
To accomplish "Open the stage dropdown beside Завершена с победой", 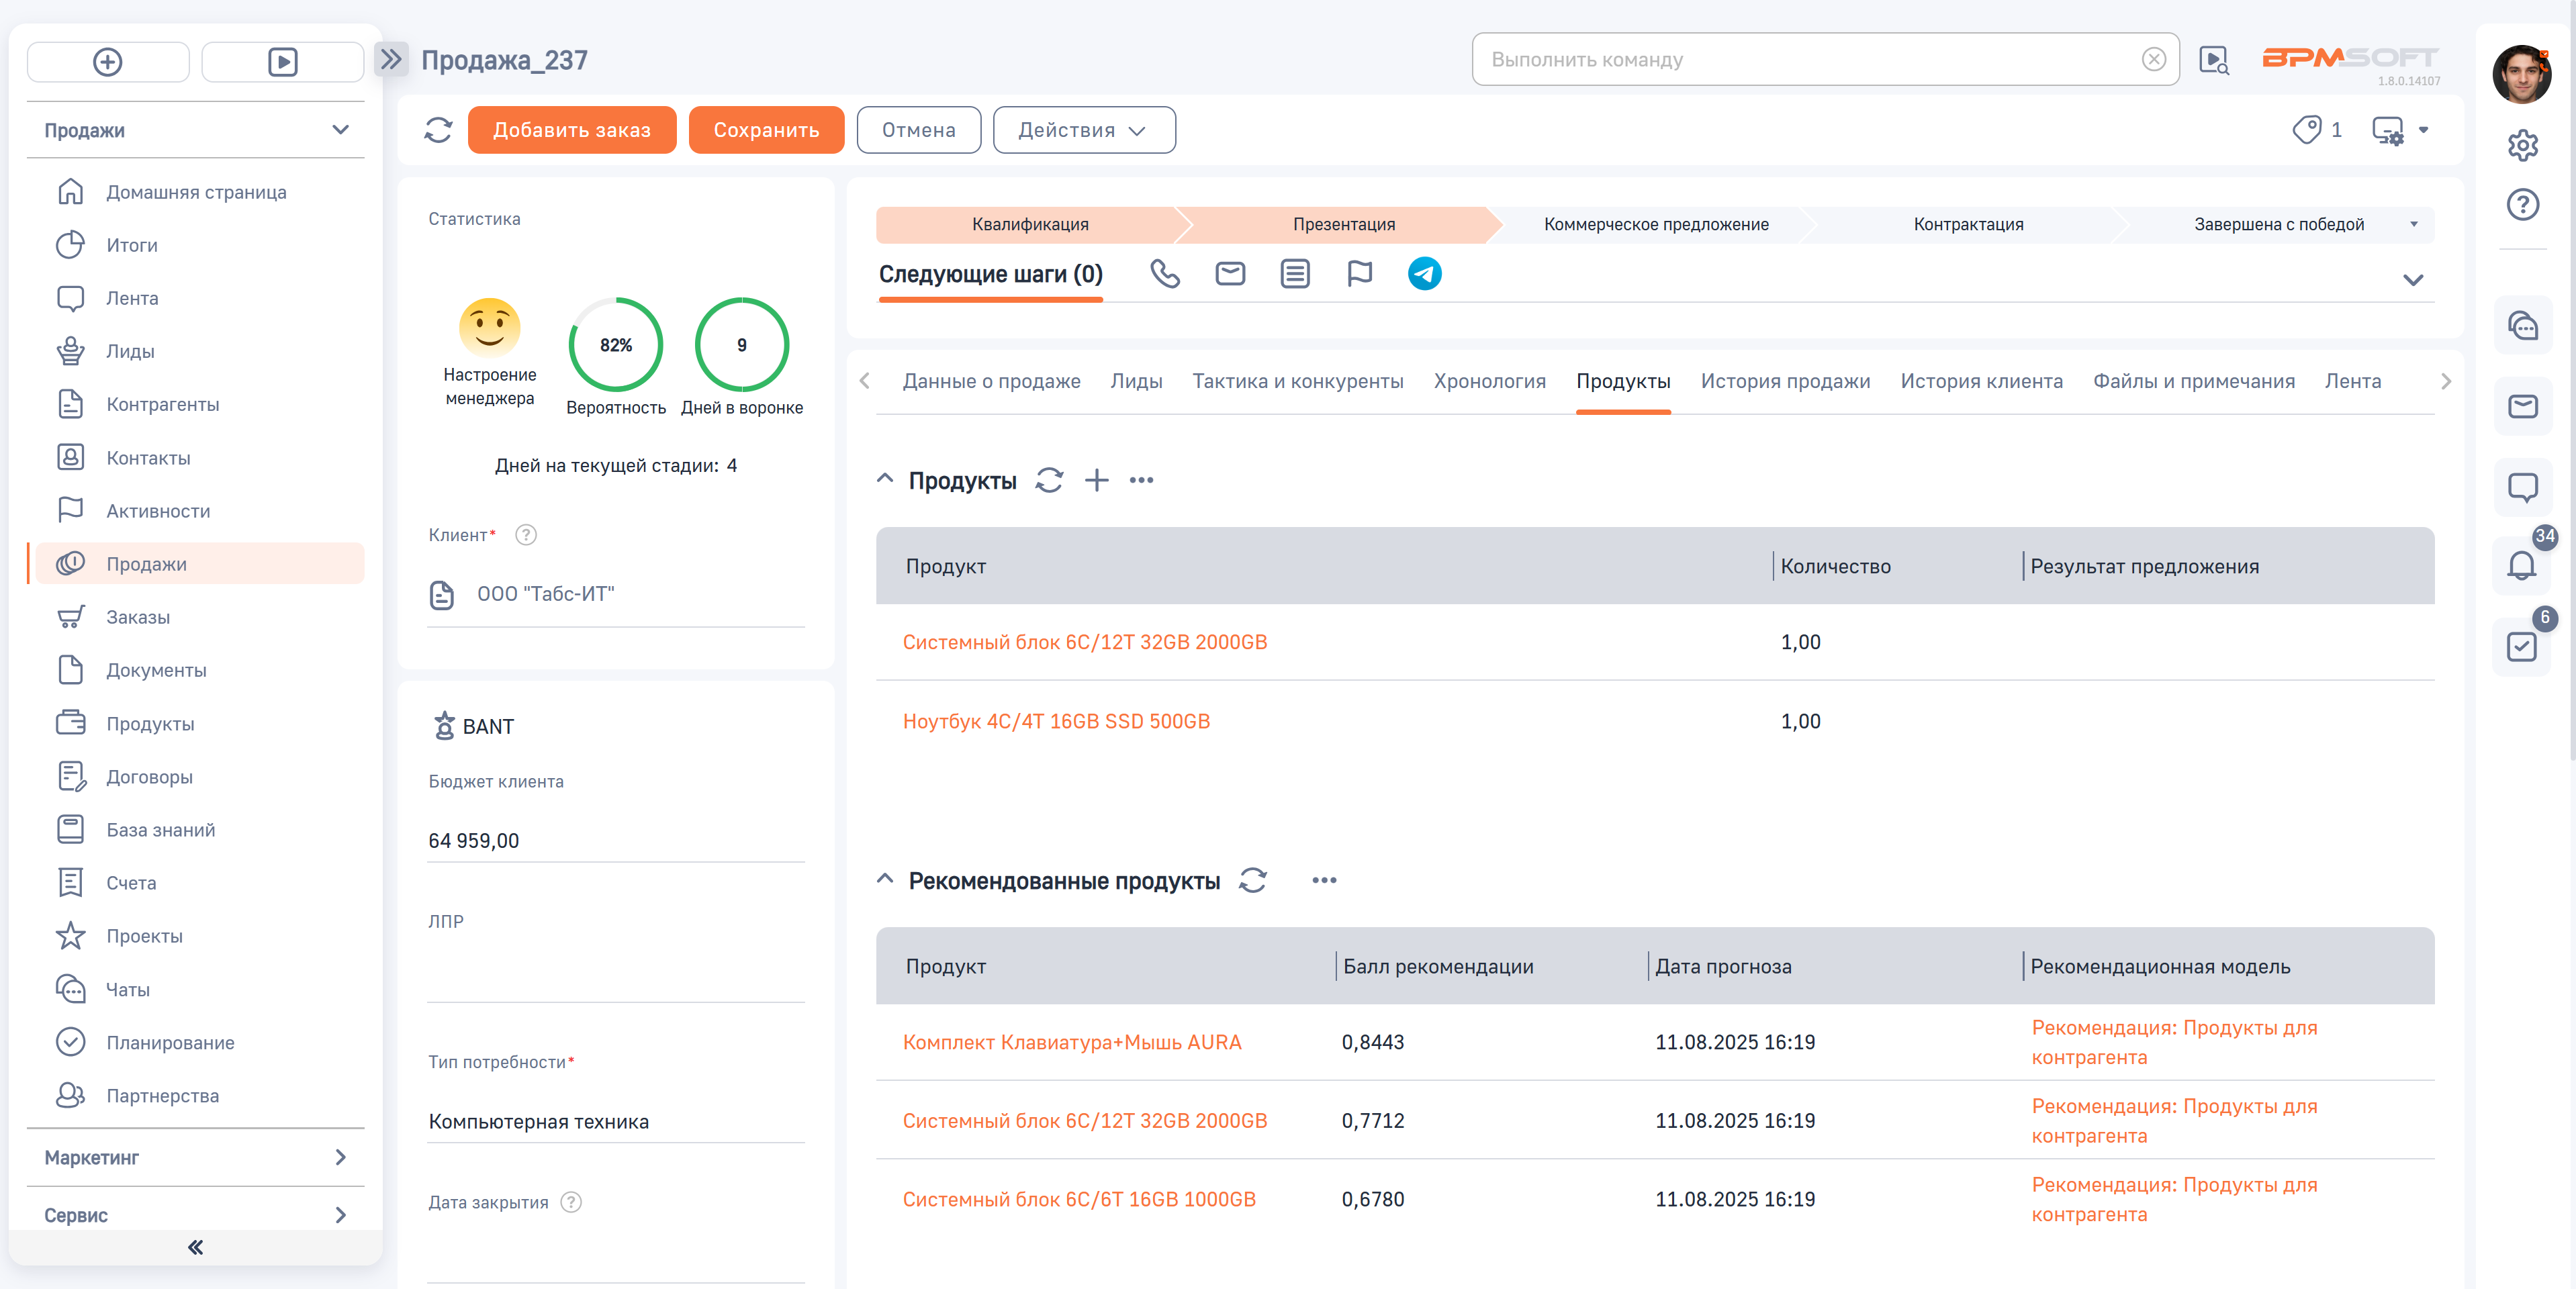I will [2413, 224].
